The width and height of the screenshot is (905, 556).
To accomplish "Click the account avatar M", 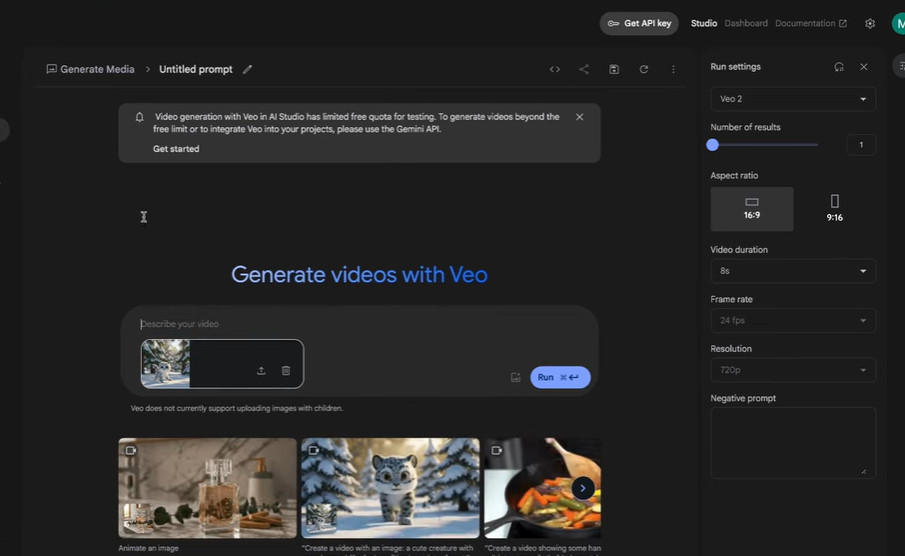I will [899, 24].
